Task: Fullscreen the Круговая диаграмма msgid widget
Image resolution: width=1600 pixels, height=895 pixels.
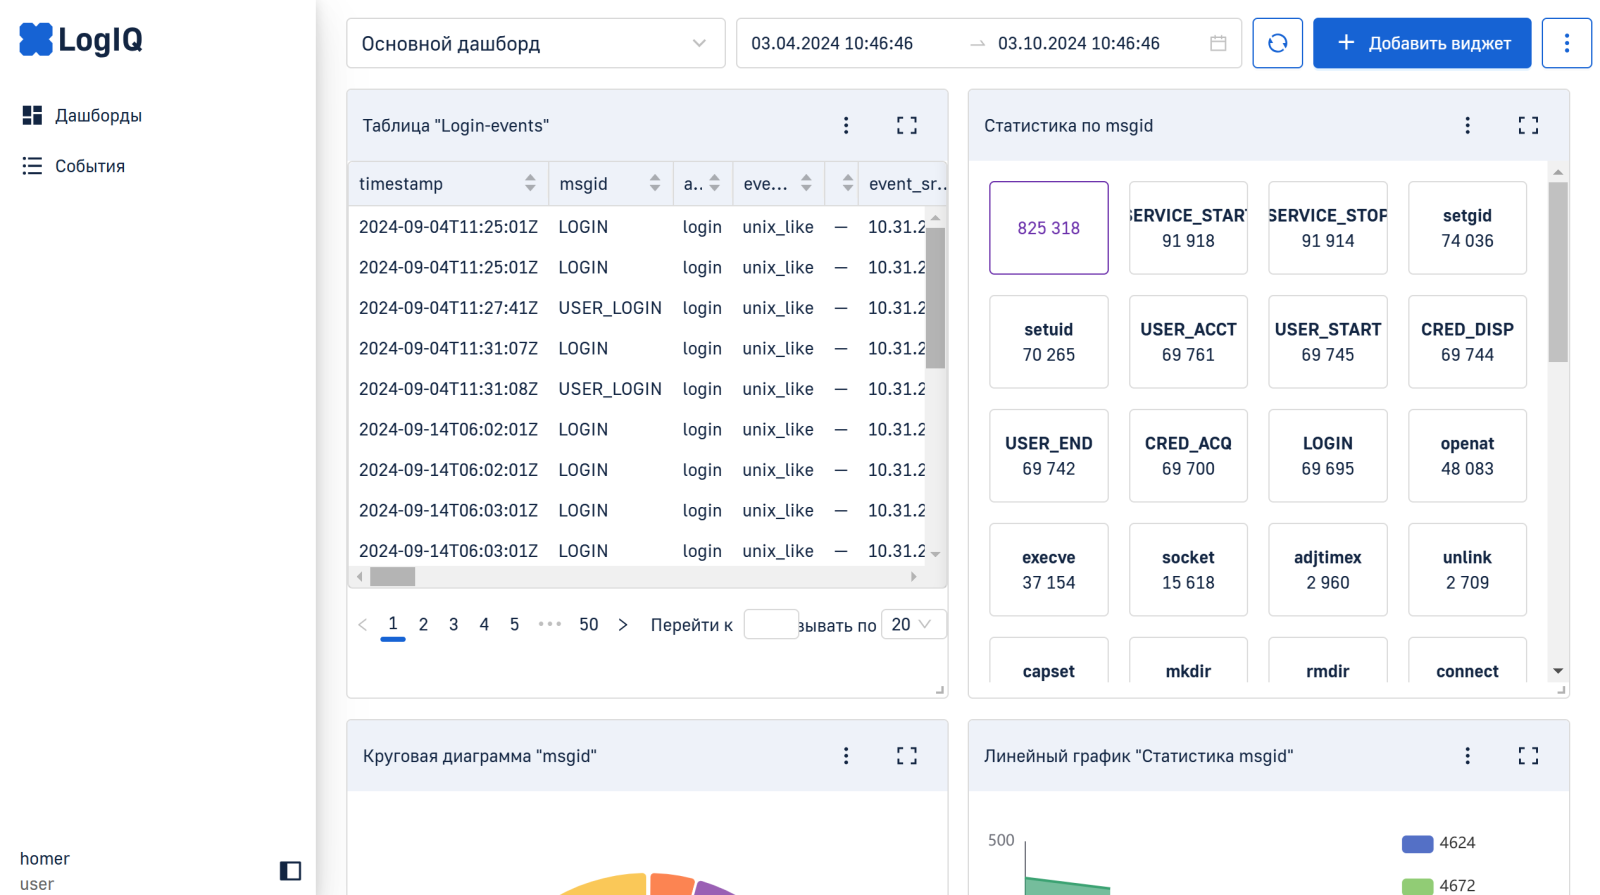Action: pyautogui.click(x=906, y=756)
